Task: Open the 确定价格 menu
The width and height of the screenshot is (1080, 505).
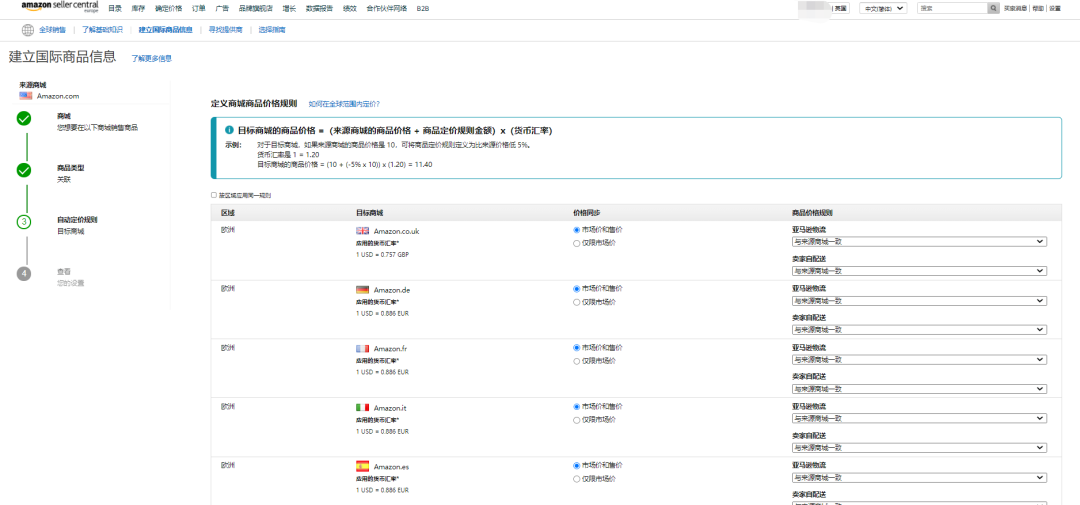Action: click(x=169, y=8)
